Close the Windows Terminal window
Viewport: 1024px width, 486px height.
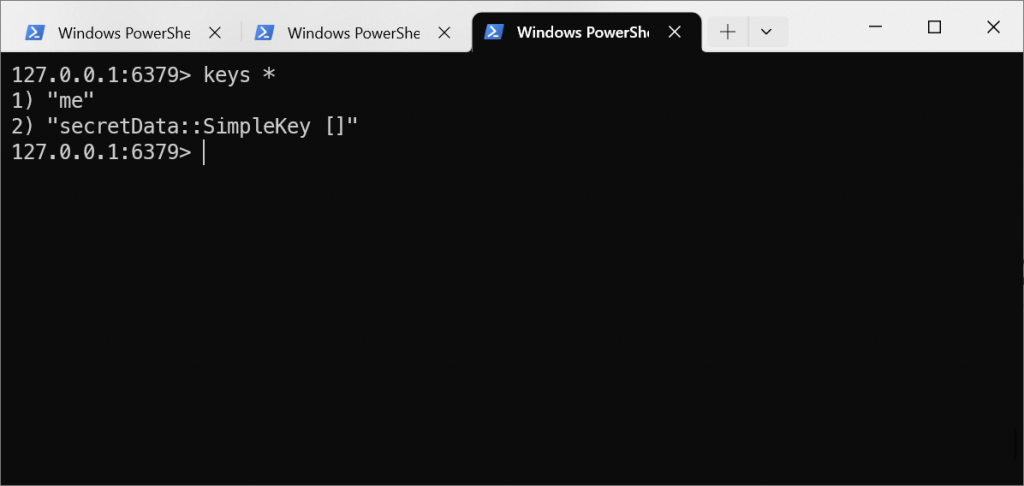993,27
